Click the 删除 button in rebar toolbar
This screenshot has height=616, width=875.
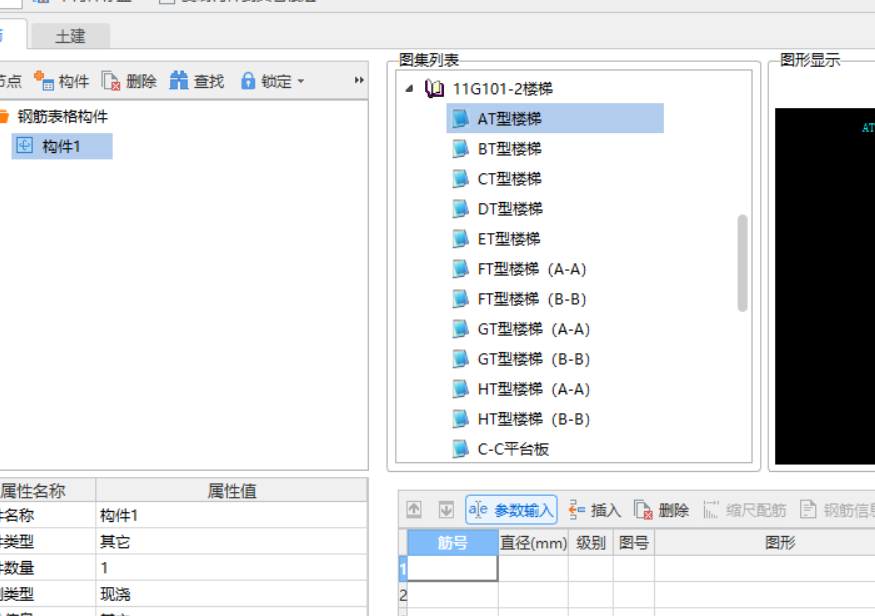tap(662, 509)
